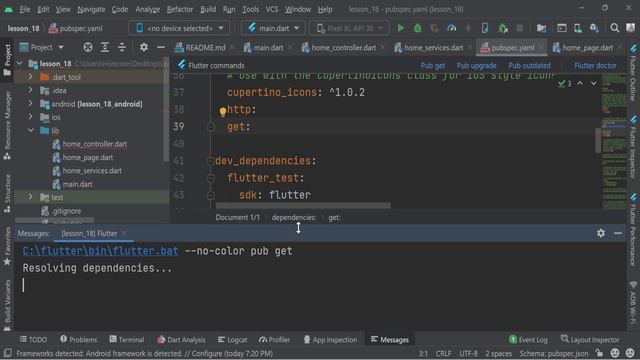Open the AVD Manager toolbar icon
Screen dimensions: 640x360
[x=578, y=28]
